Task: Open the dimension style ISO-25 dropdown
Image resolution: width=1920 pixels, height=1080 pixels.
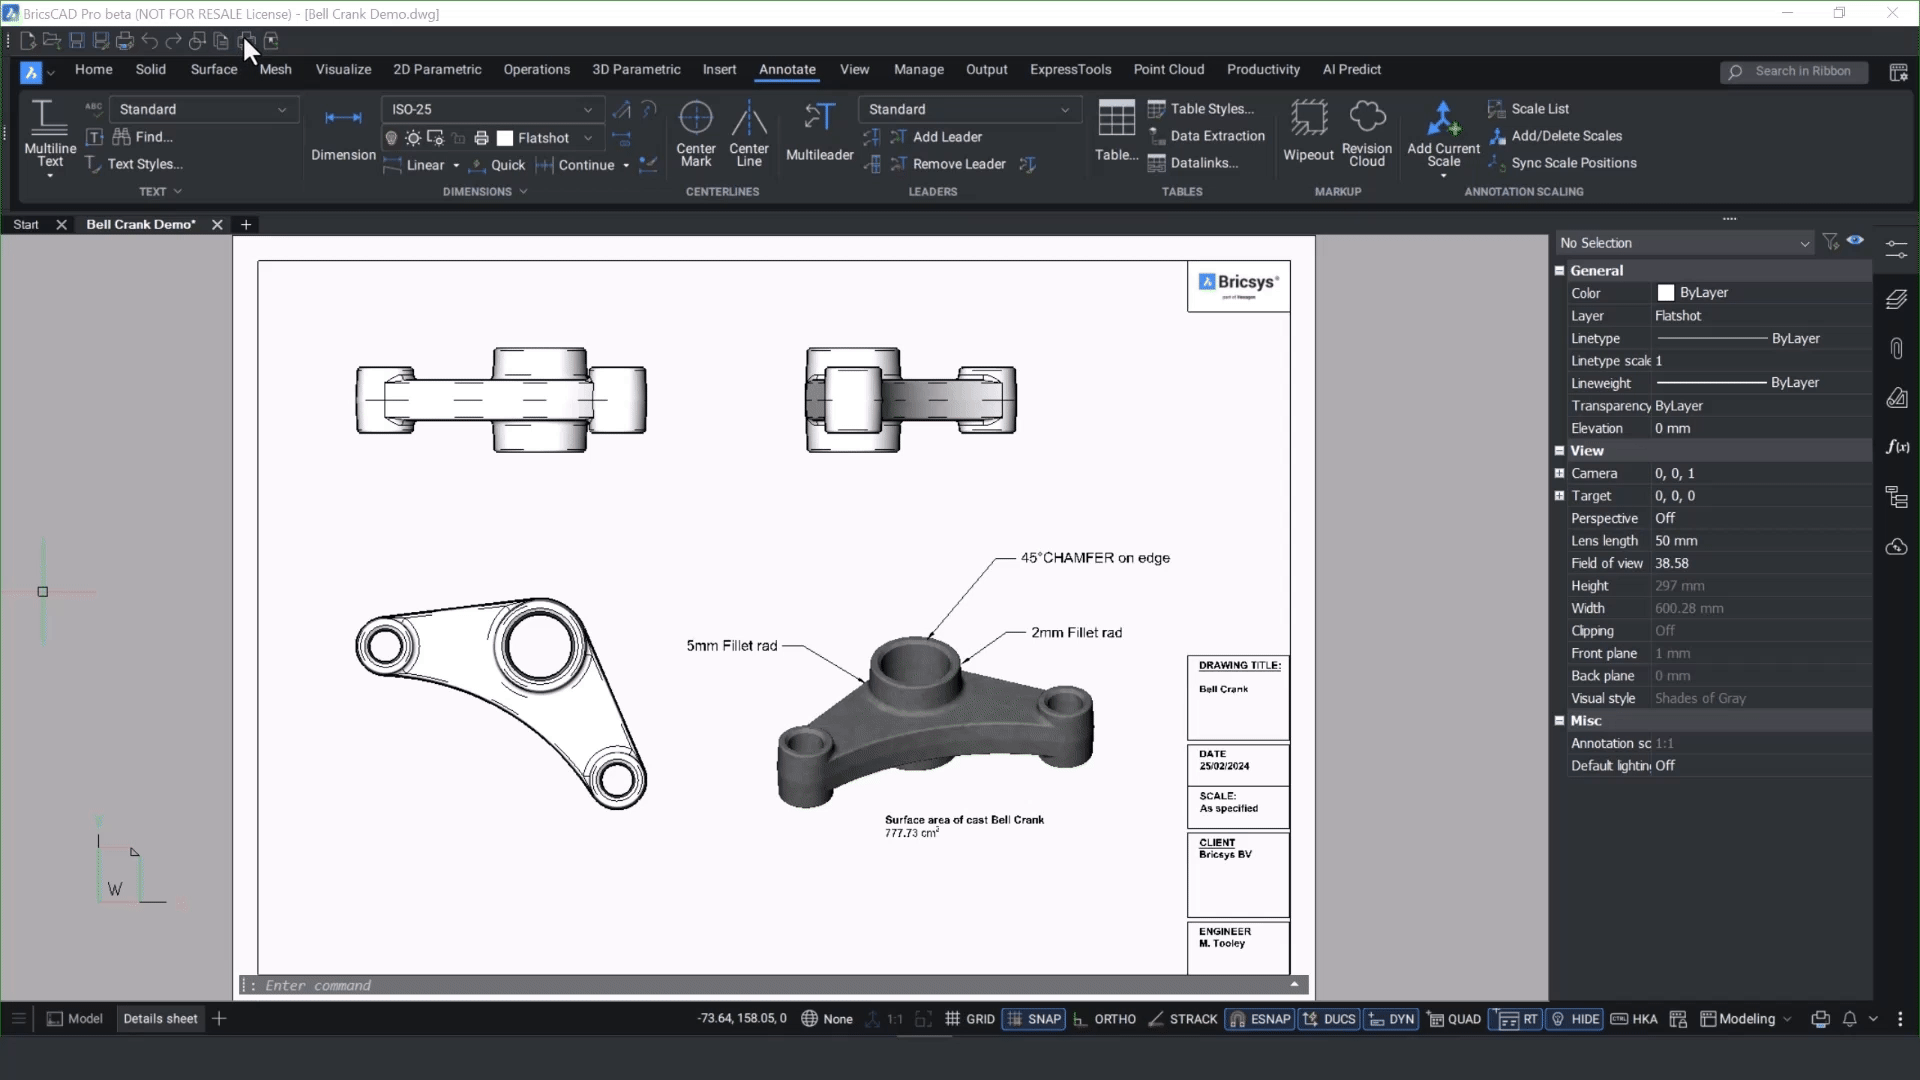Action: click(x=588, y=109)
